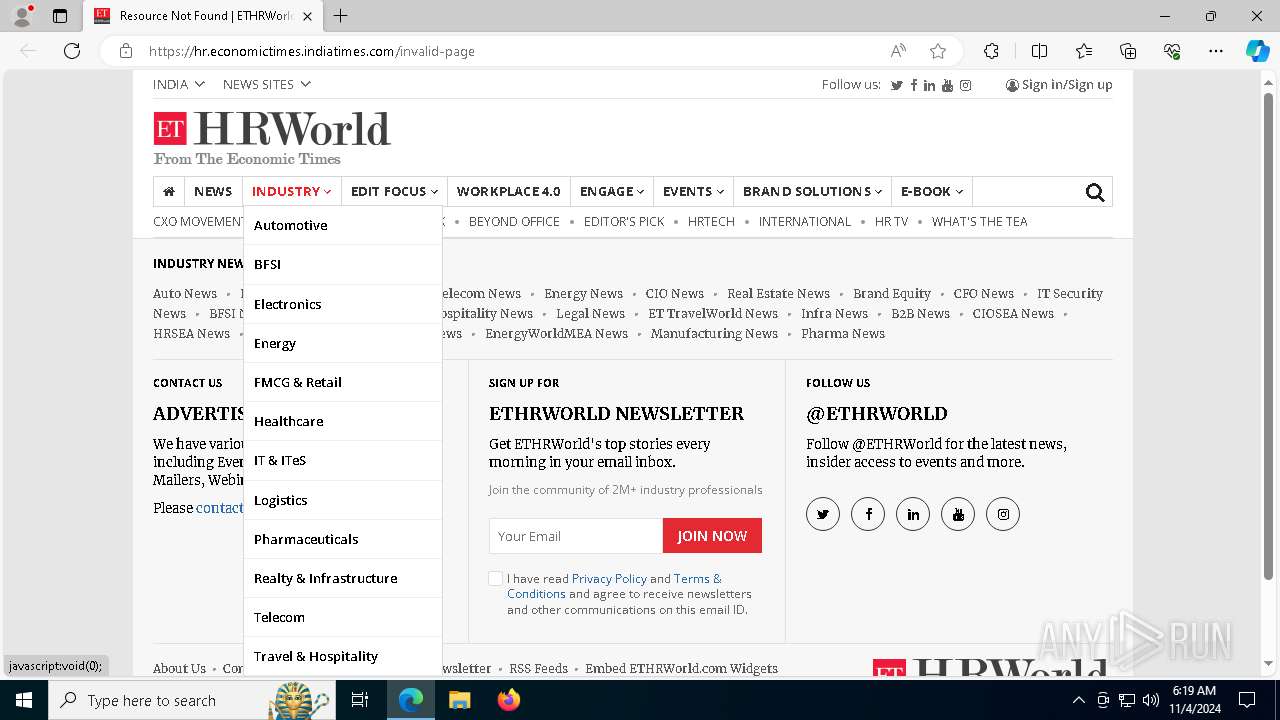Screen dimensions: 1280x720
Task: Click the Windows taskbar search box
Action: (x=191, y=700)
